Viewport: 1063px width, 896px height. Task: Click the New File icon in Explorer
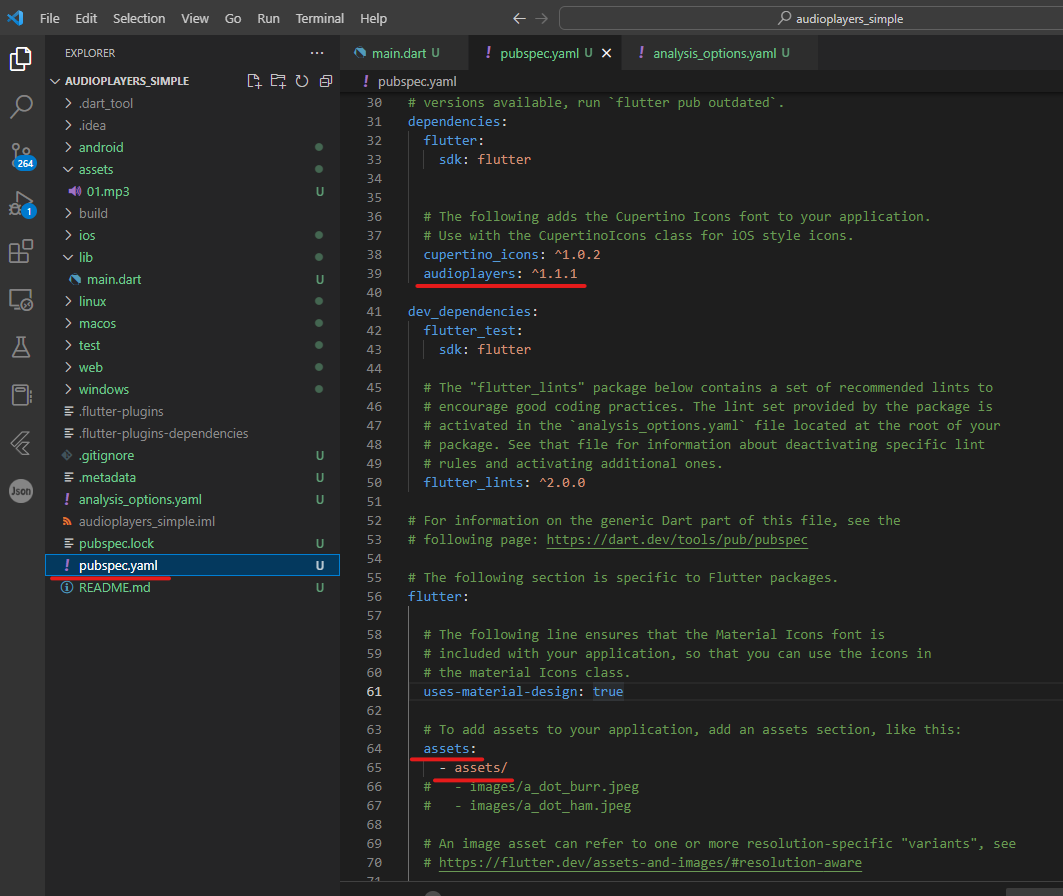coord(254,81)
